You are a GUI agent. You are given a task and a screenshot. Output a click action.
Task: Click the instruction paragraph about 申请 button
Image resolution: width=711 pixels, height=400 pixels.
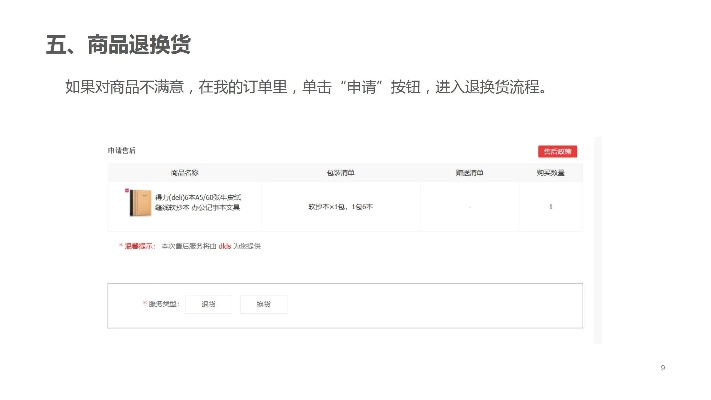tap(307, 86)
